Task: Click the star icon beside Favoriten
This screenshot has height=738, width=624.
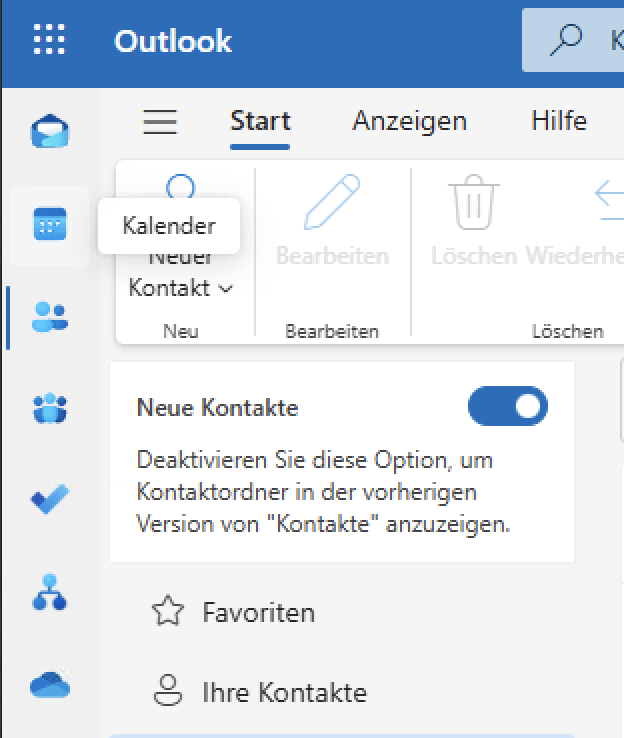Action: click(168, 611)
